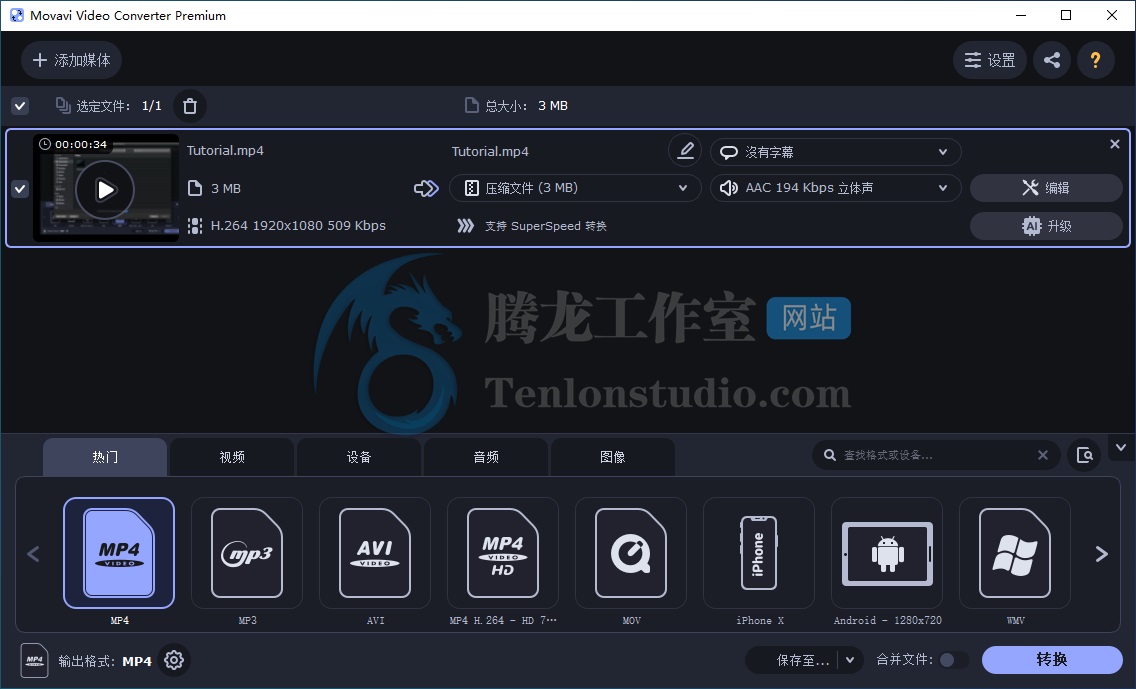
Task: Switch to the Devices (设备) tab
Action: (359, 457)
